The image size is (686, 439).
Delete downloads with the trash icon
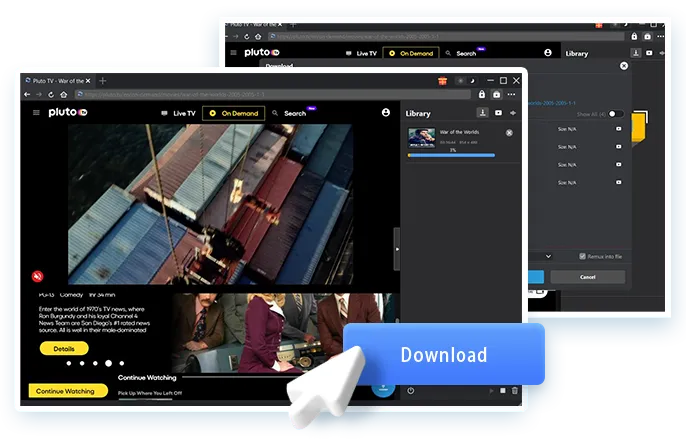[x=514, y=390]
